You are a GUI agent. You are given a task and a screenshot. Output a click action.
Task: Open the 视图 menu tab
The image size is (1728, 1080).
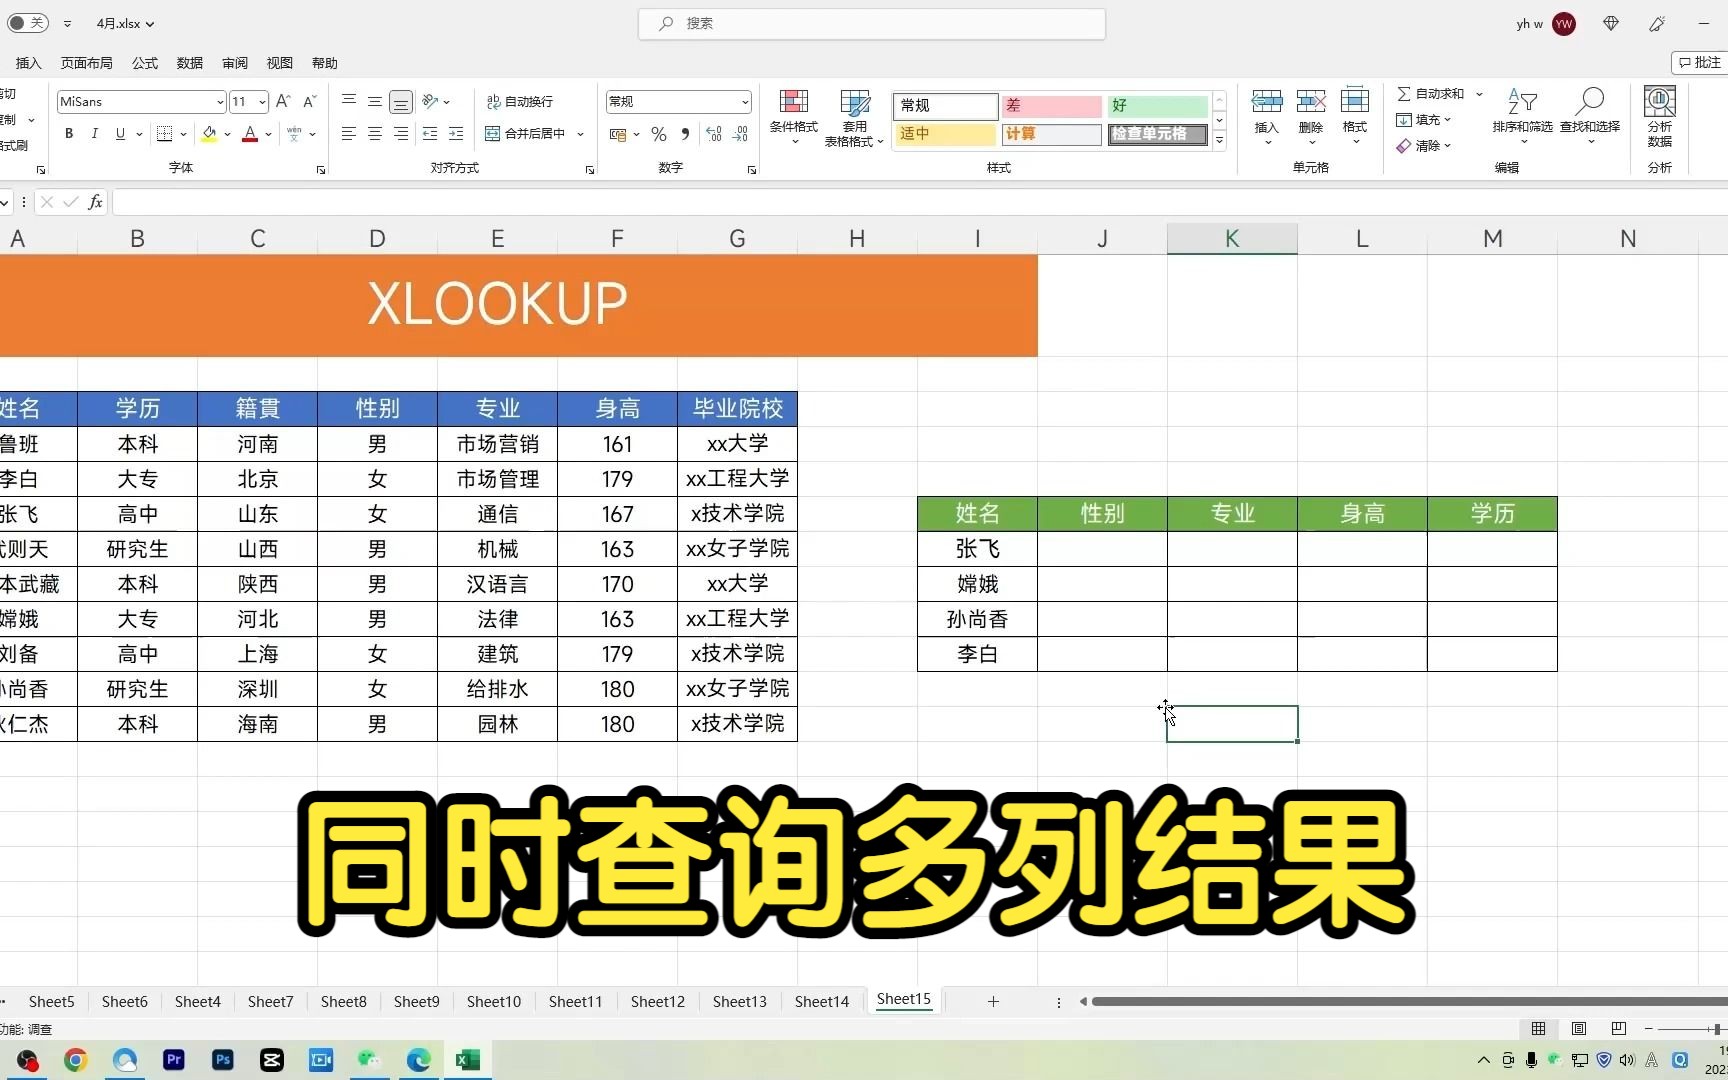(x=279, y=62)
